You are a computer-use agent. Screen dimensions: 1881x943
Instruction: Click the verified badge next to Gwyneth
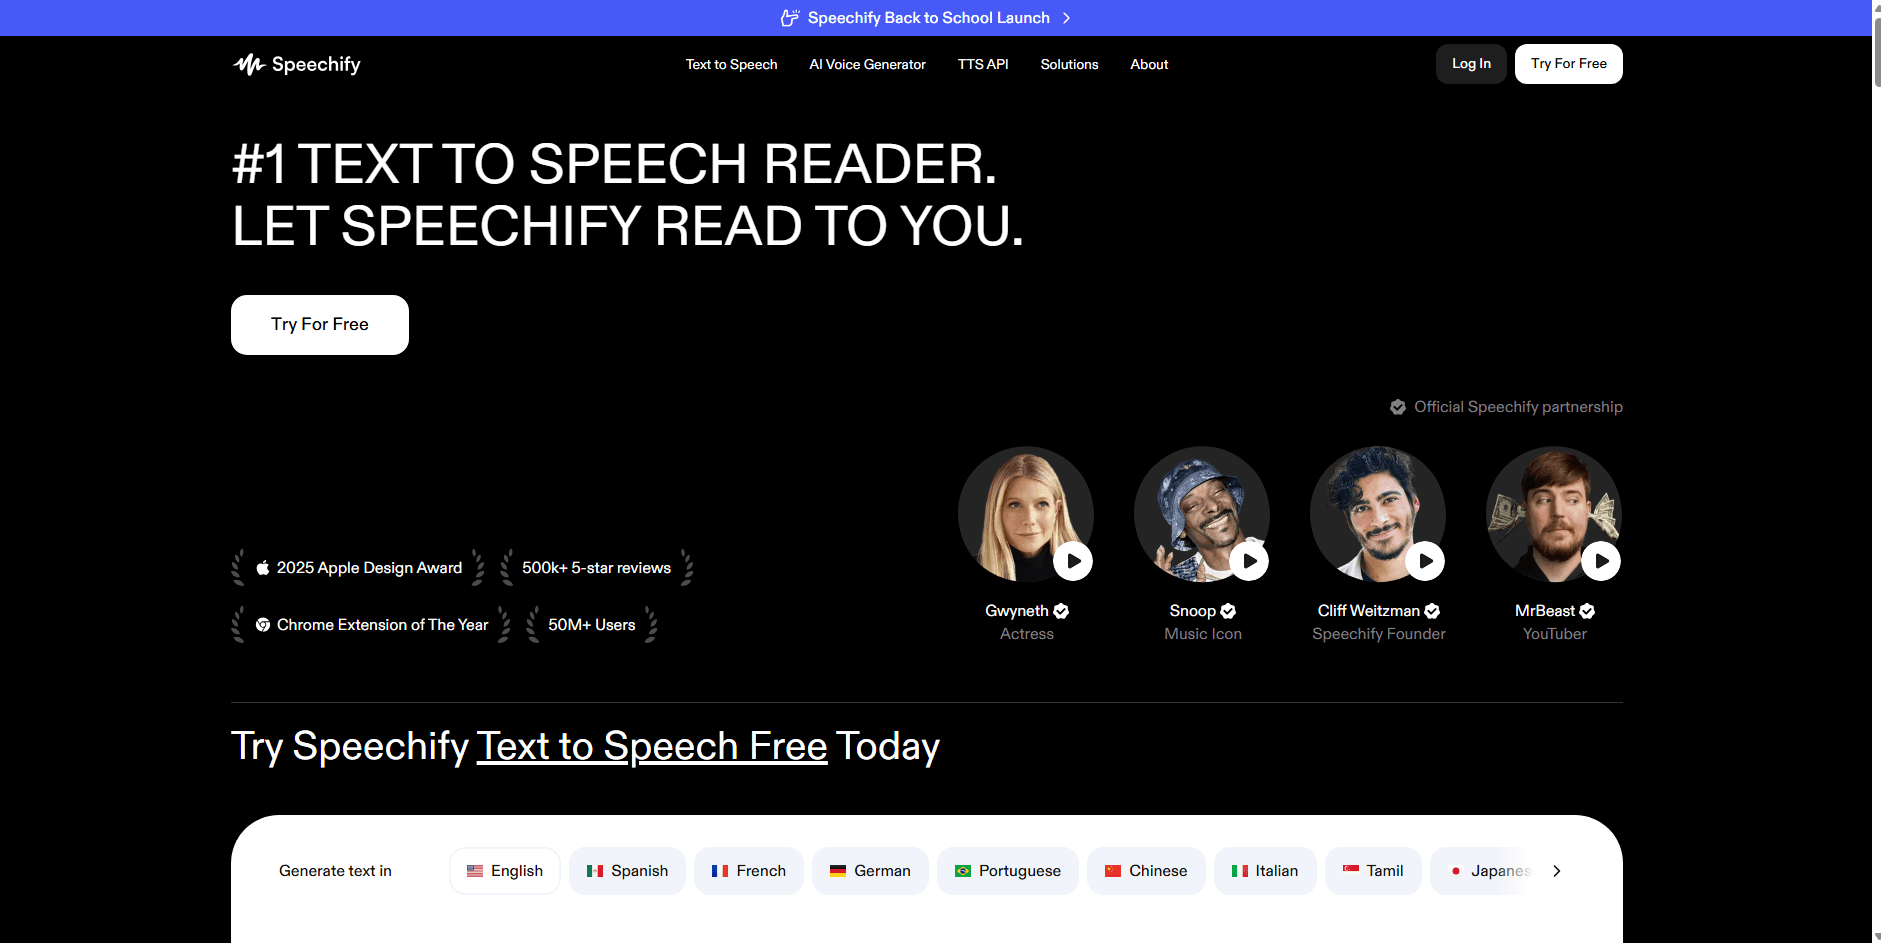(1061, 611)
